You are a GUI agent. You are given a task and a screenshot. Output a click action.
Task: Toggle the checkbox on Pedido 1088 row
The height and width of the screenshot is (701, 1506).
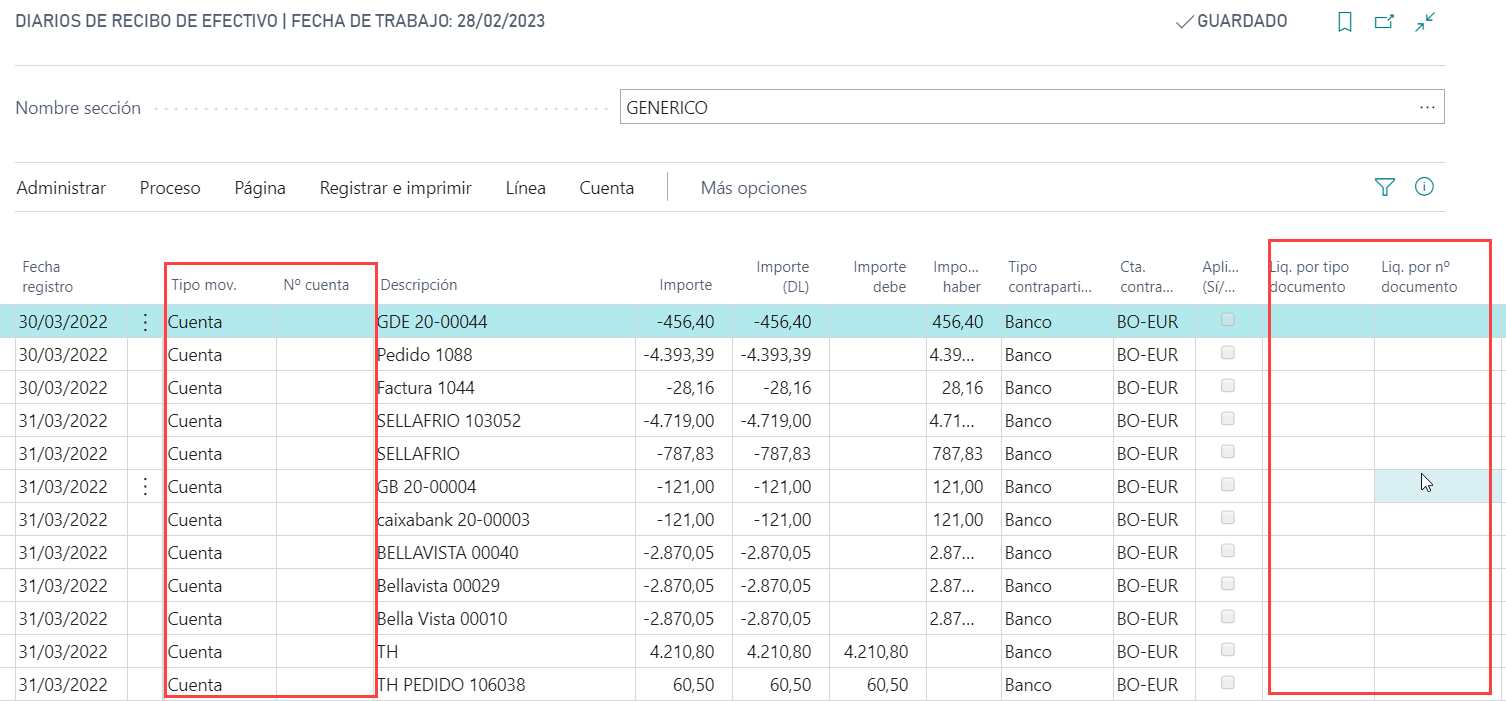coord(1228,353)
